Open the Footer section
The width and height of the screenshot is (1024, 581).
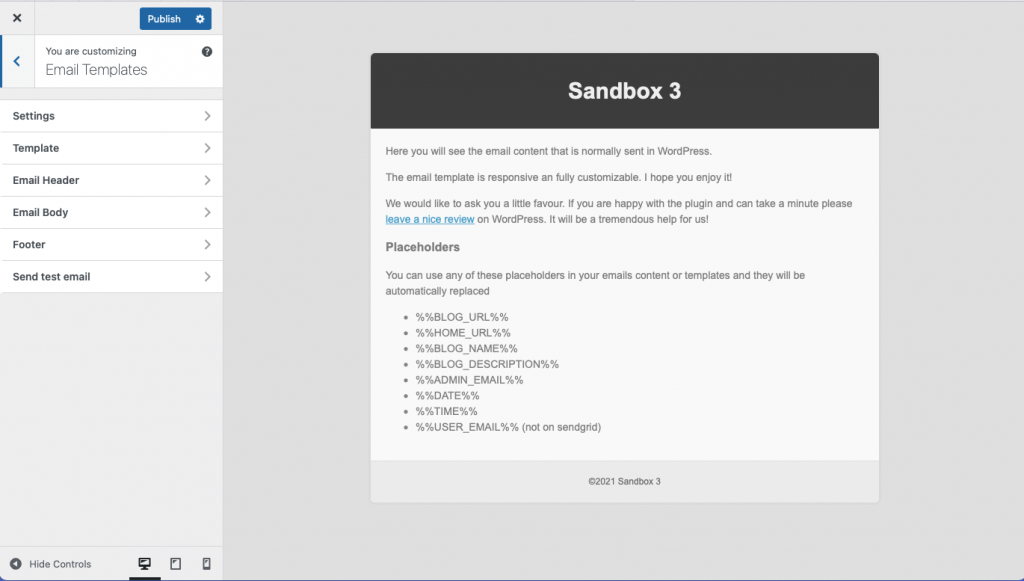[x=112, y=244]
